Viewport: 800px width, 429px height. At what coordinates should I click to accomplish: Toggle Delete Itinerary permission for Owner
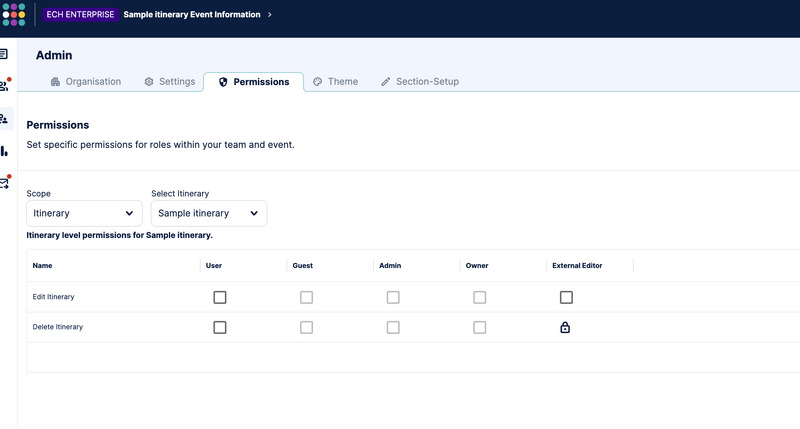480,327
